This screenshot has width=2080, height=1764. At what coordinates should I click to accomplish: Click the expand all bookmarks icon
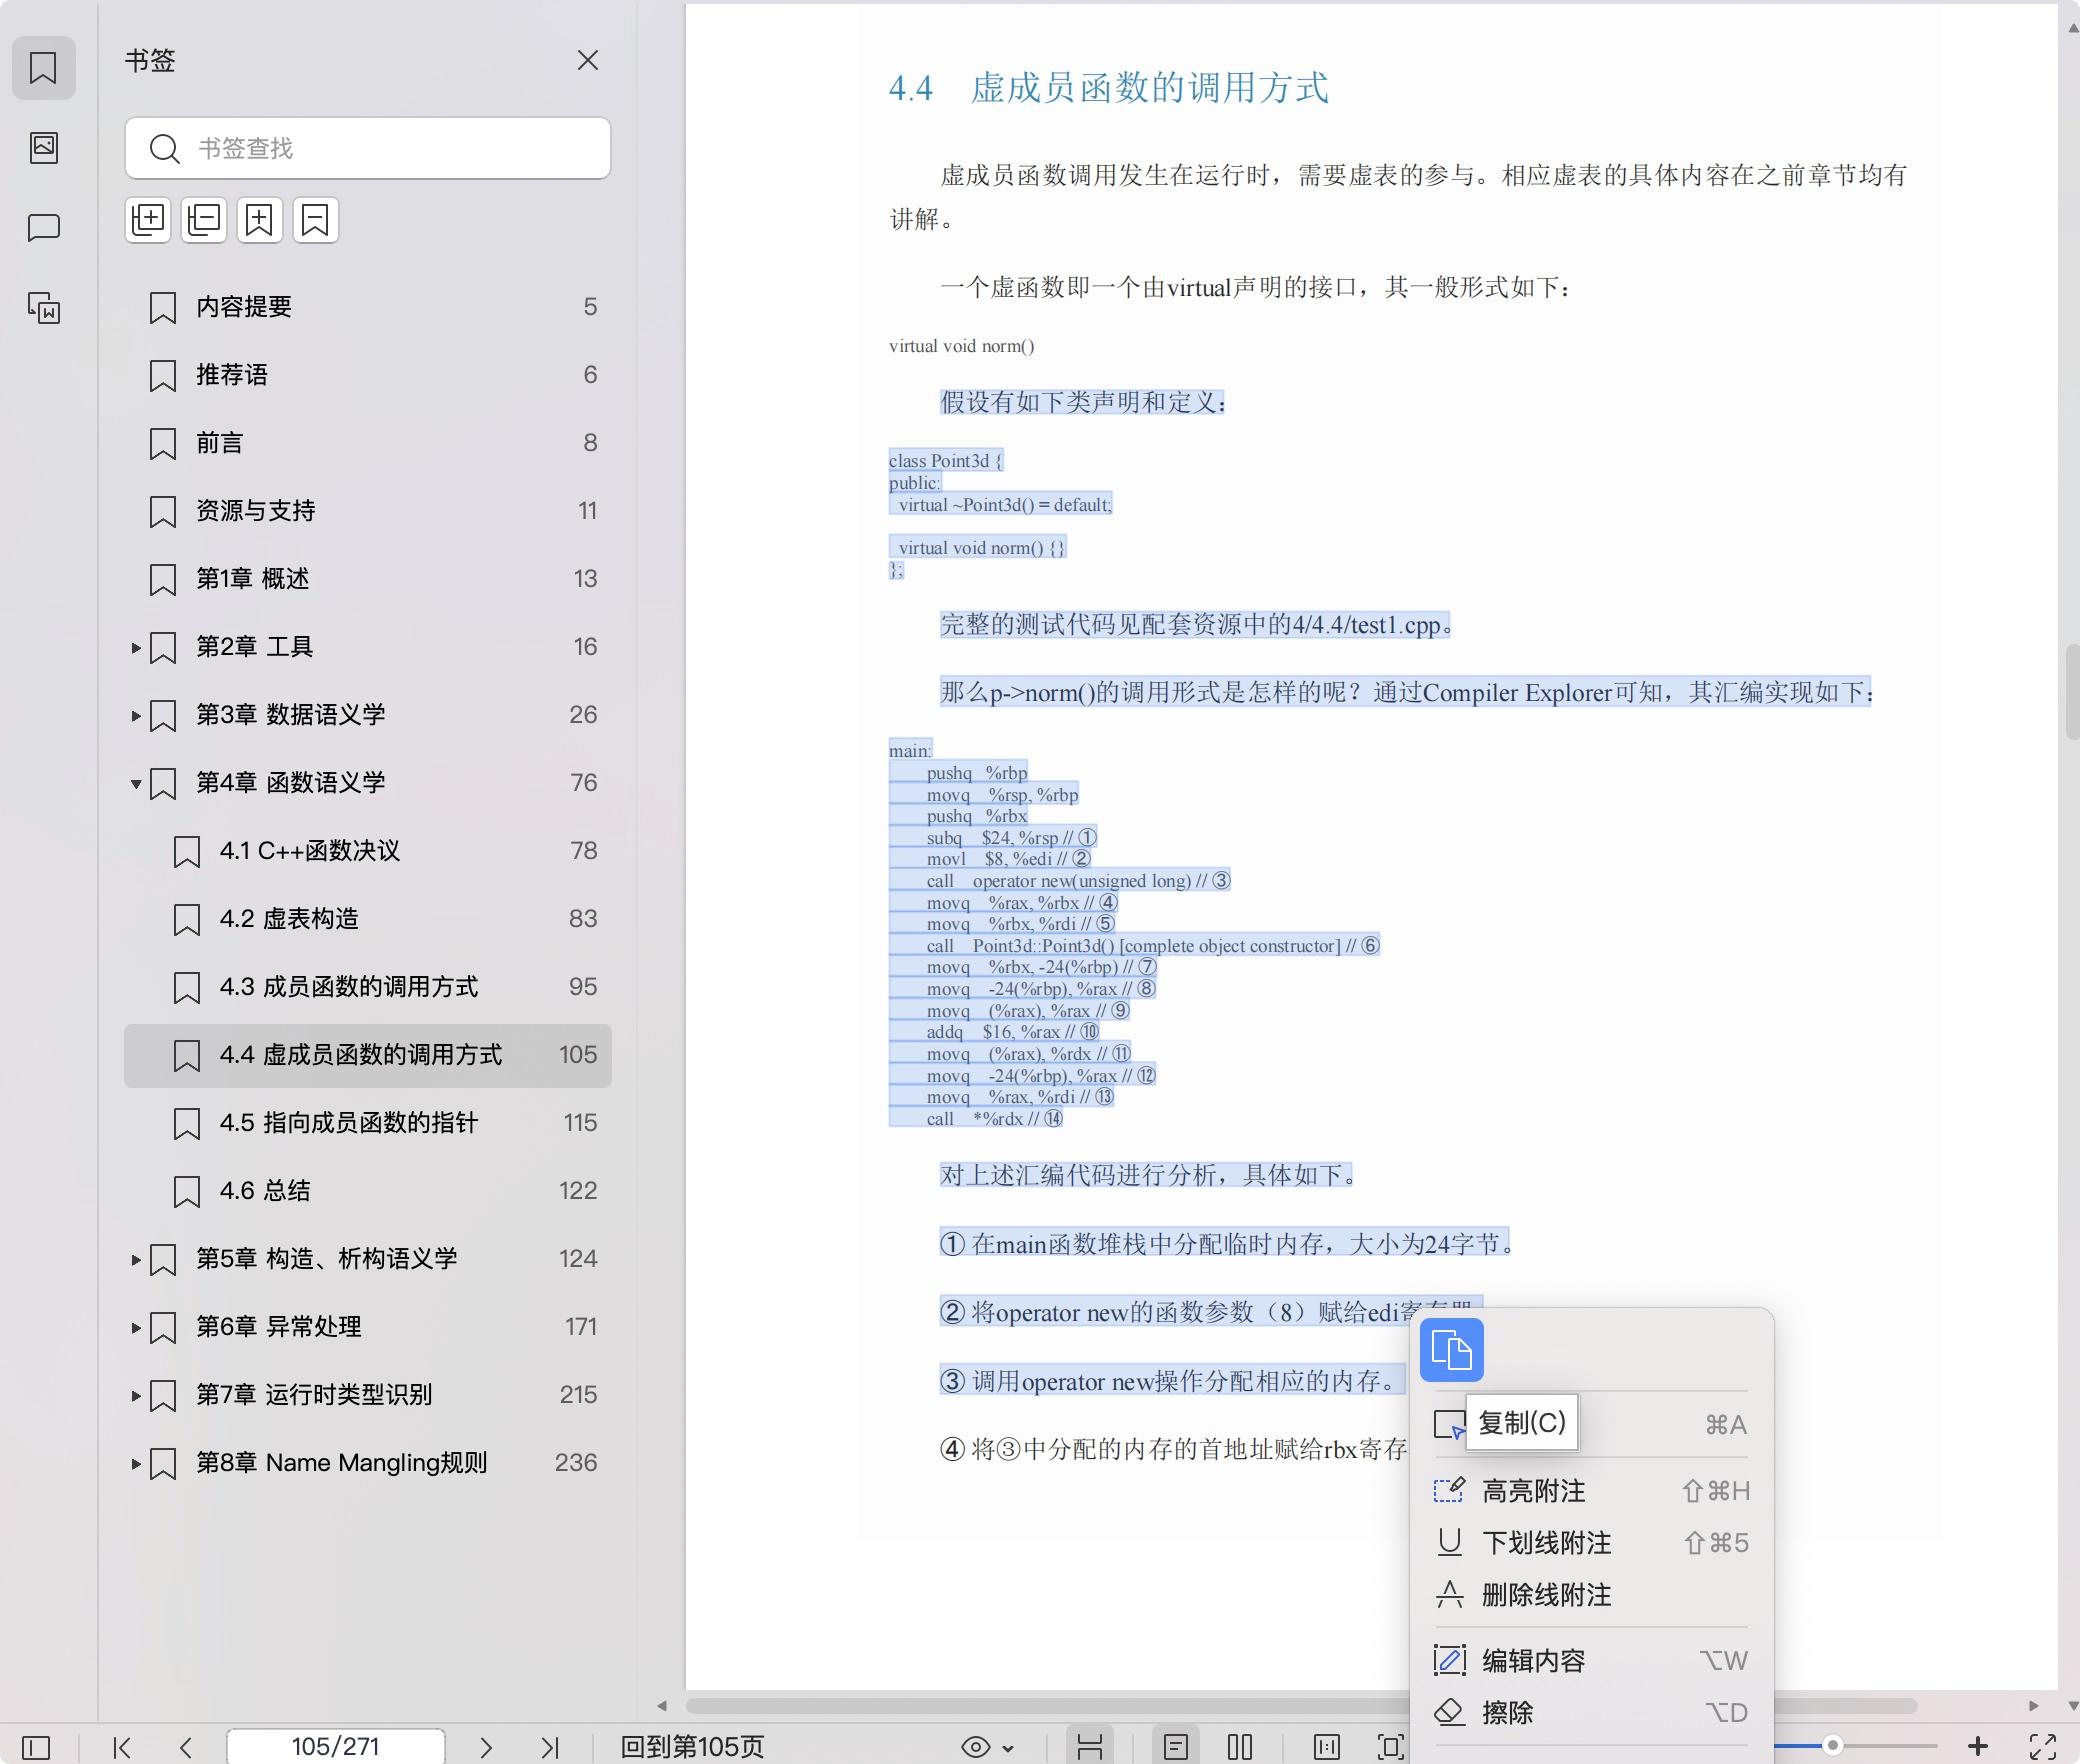click(x=148, y=220)
